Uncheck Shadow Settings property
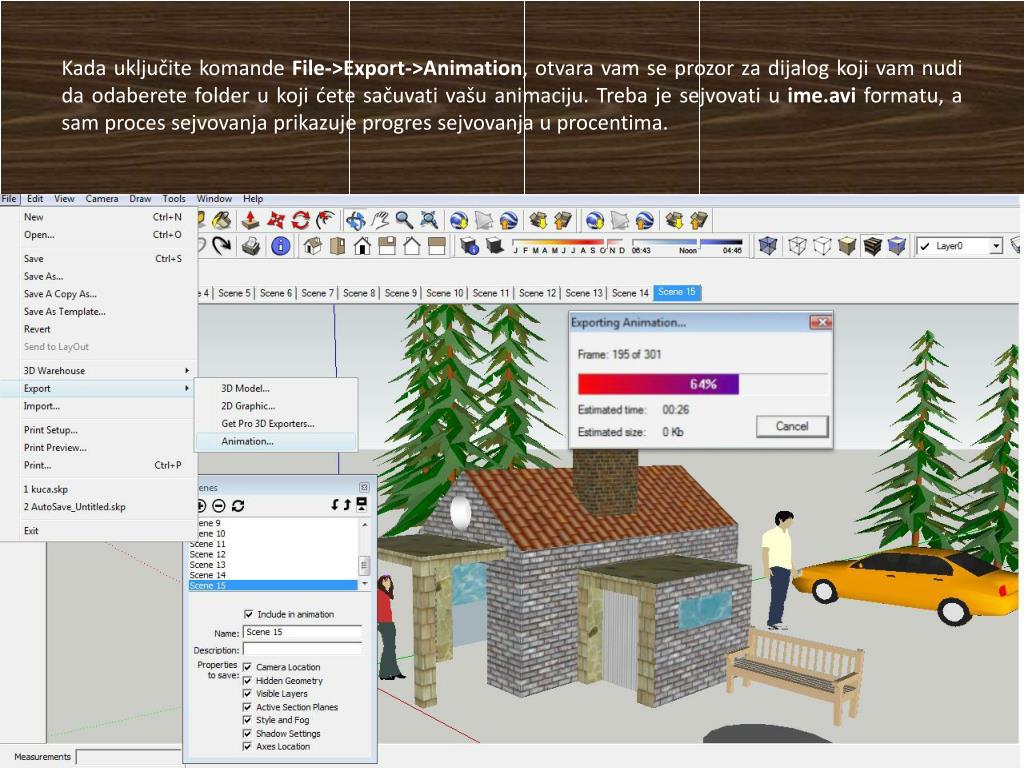Image resolution: width=1024 pixels, height=768 pixels. click(x=248, y=733)
